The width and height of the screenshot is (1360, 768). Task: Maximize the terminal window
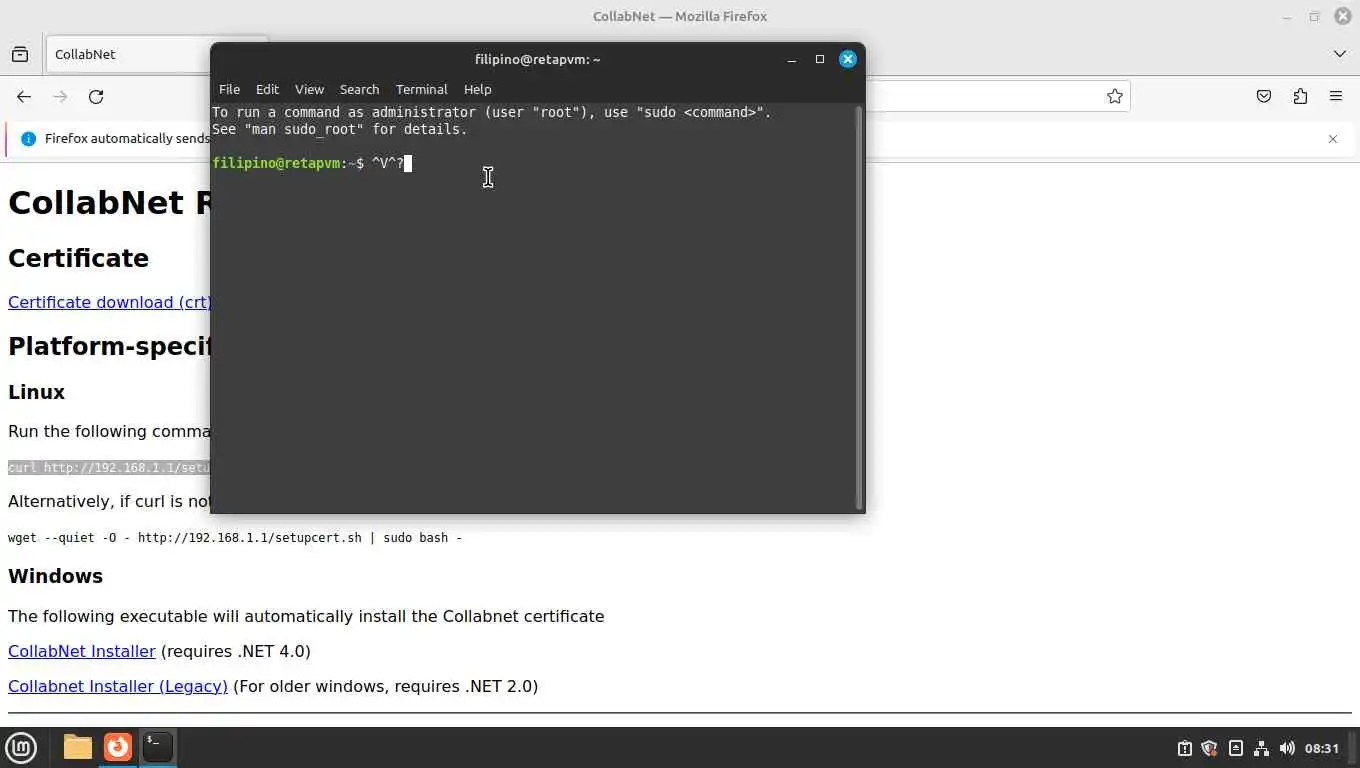pos(820,59)
